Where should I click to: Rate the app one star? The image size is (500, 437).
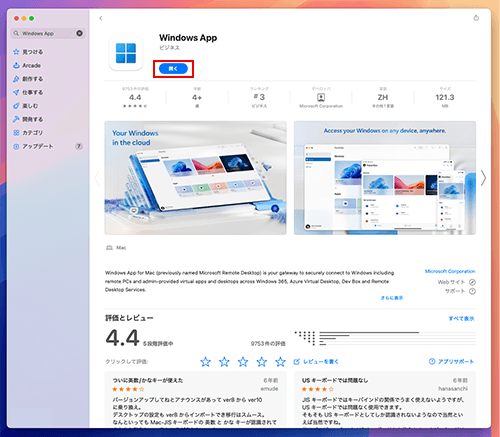[x=205, y=362]
